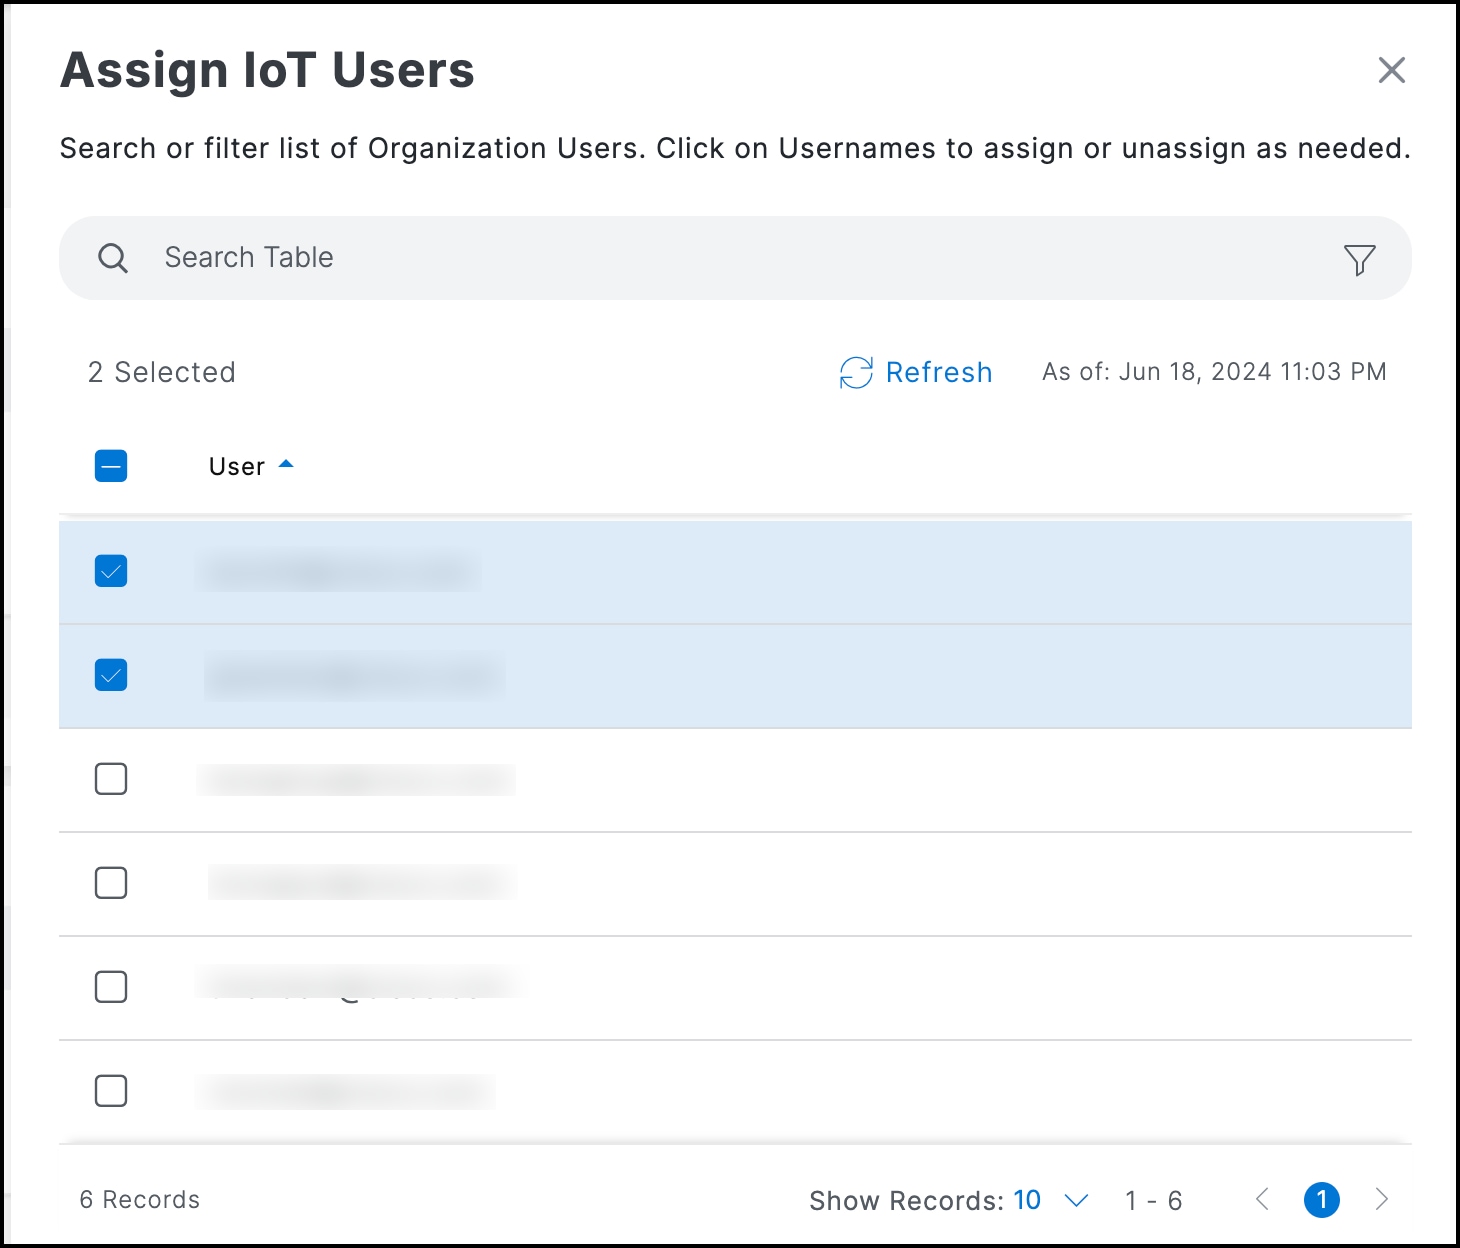Open the Show Records 10 dropdown

[x=1050, y=1200]
